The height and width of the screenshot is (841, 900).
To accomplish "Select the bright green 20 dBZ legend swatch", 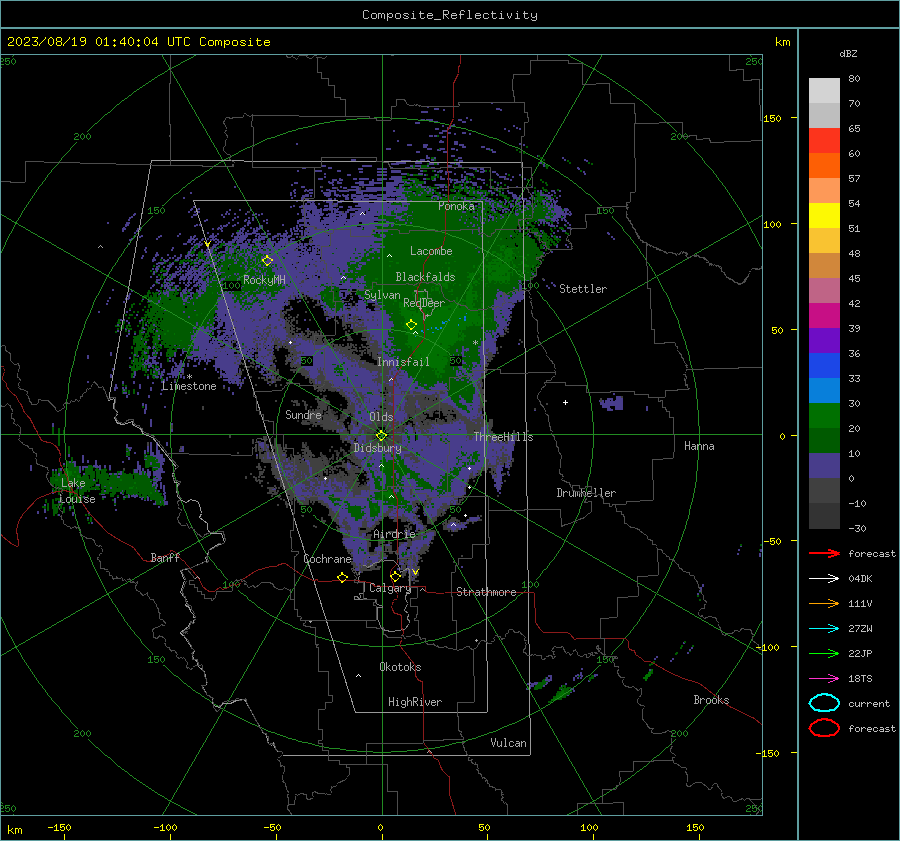I will (824, 416).
